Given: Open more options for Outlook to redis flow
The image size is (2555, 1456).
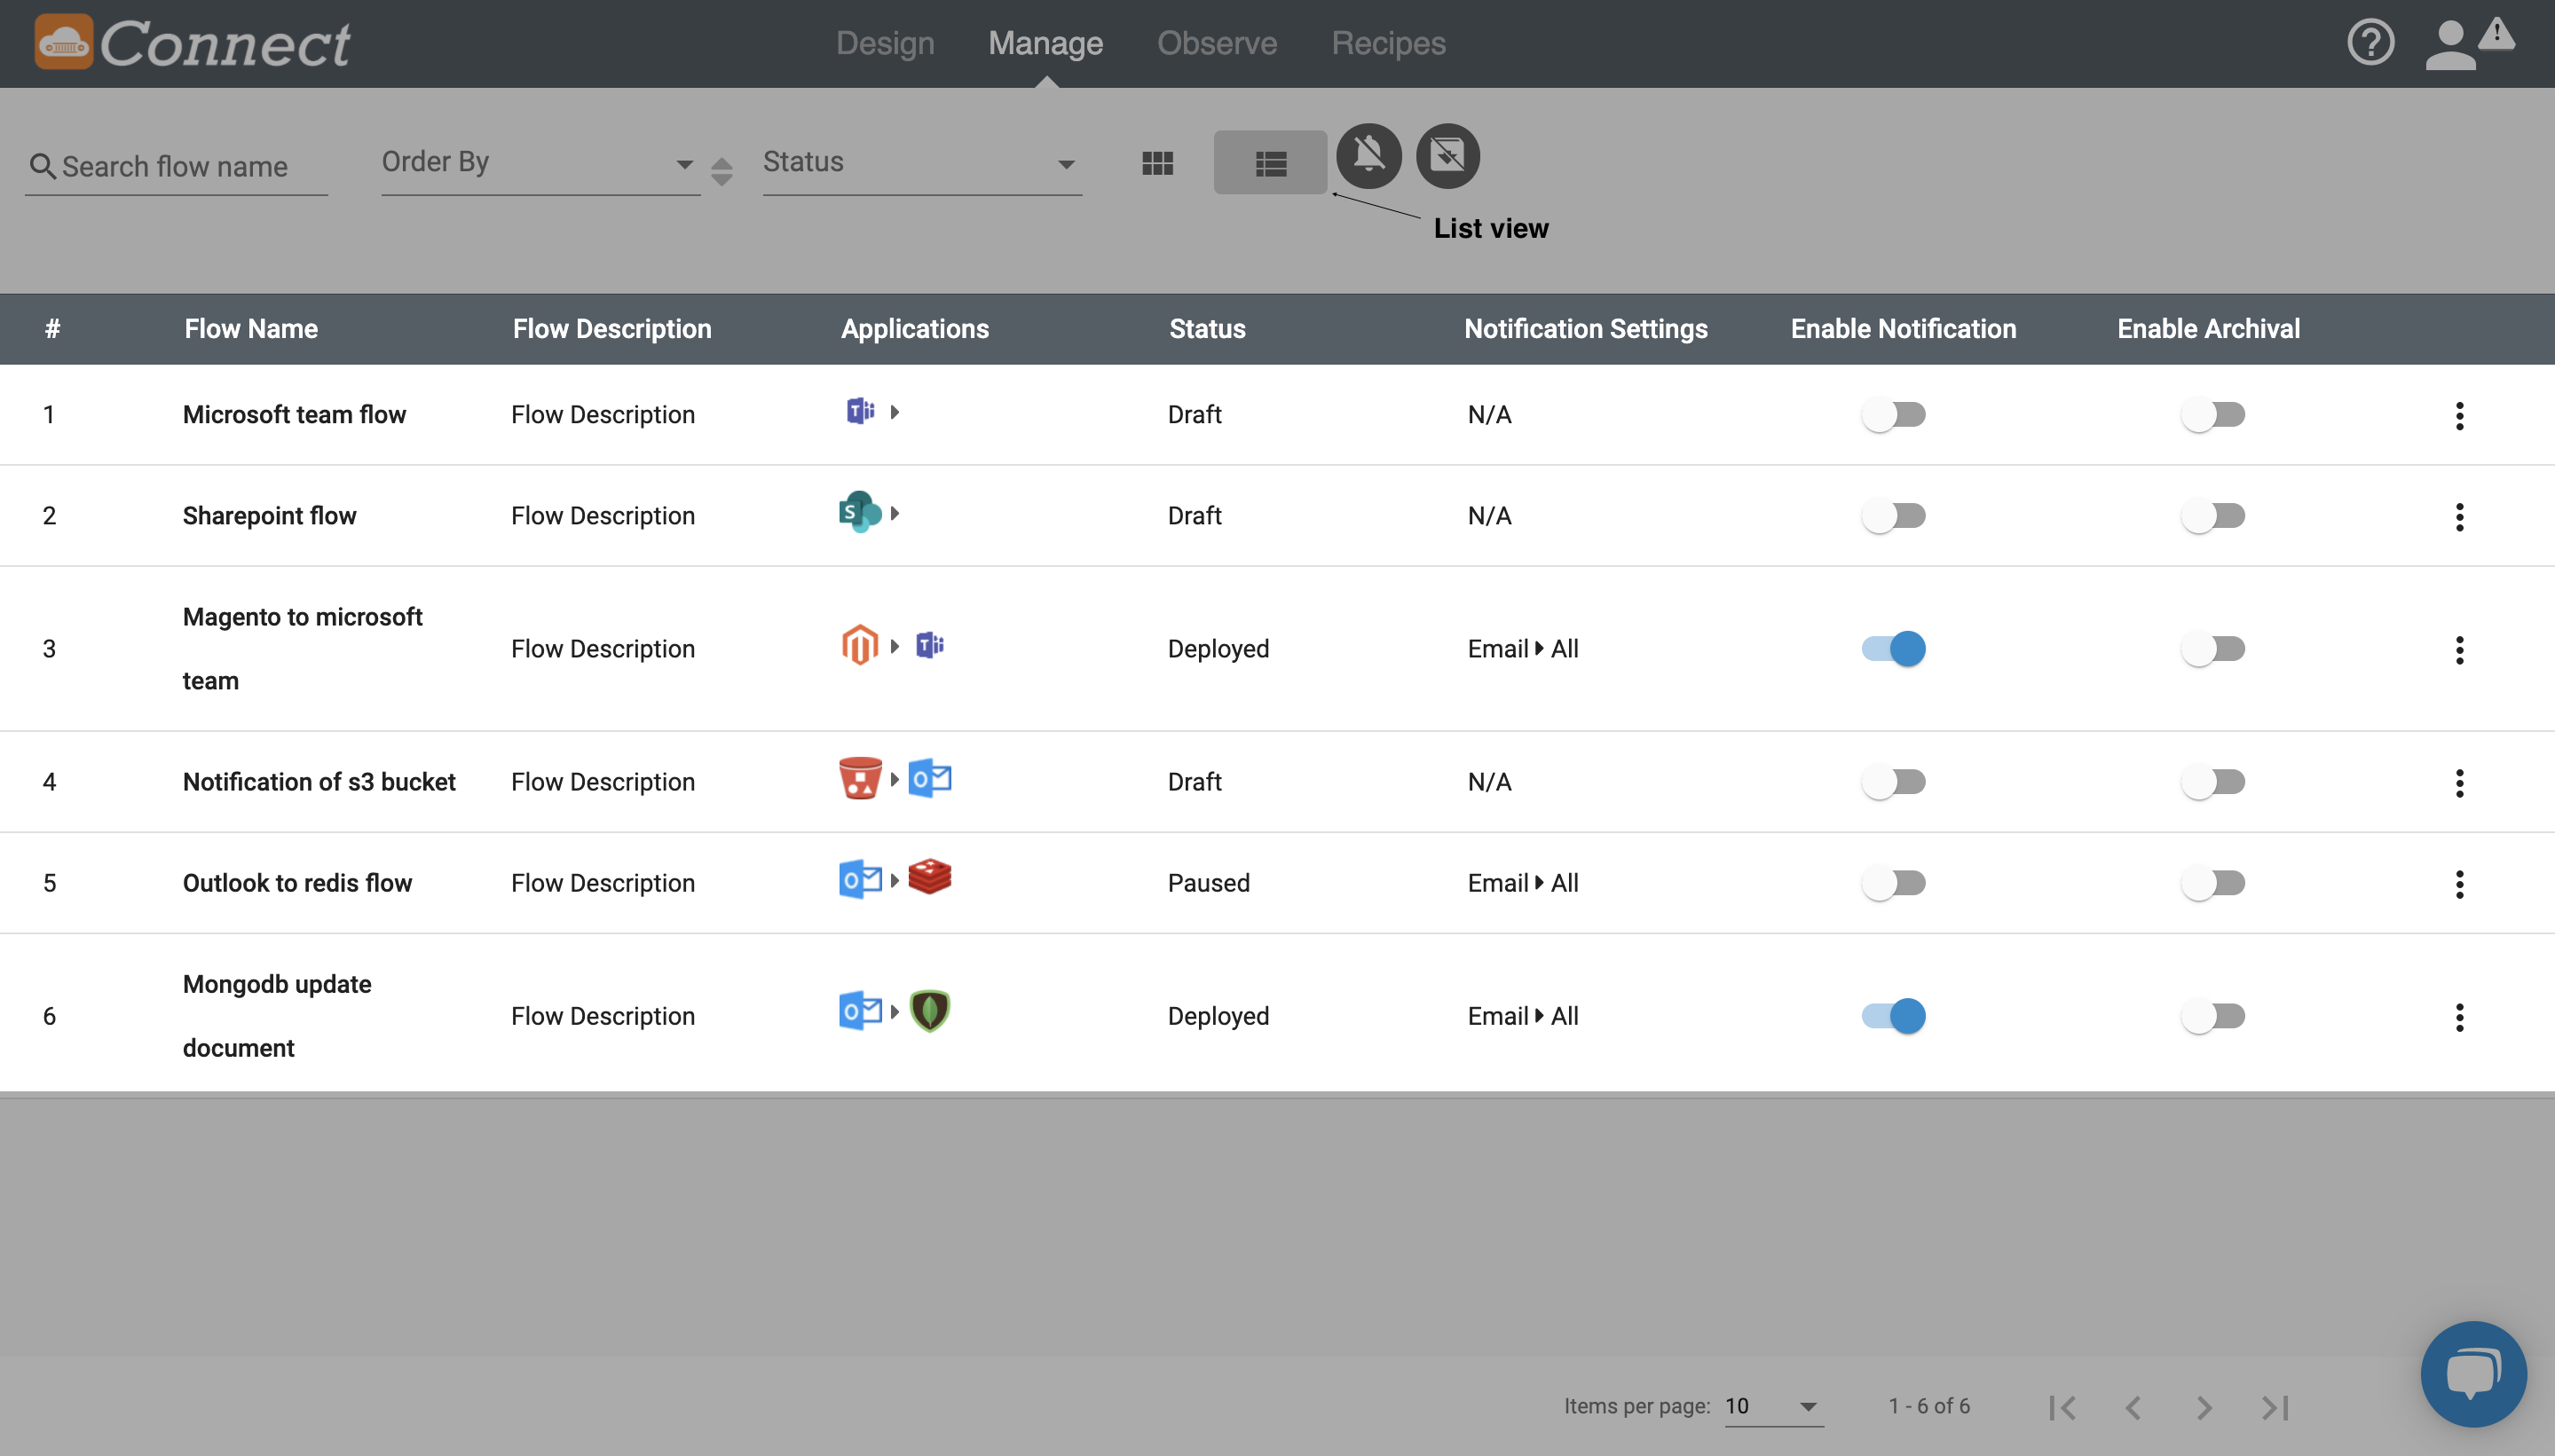Looking at the screenshot, I should pyautogui.click(x=2459, y=884).
